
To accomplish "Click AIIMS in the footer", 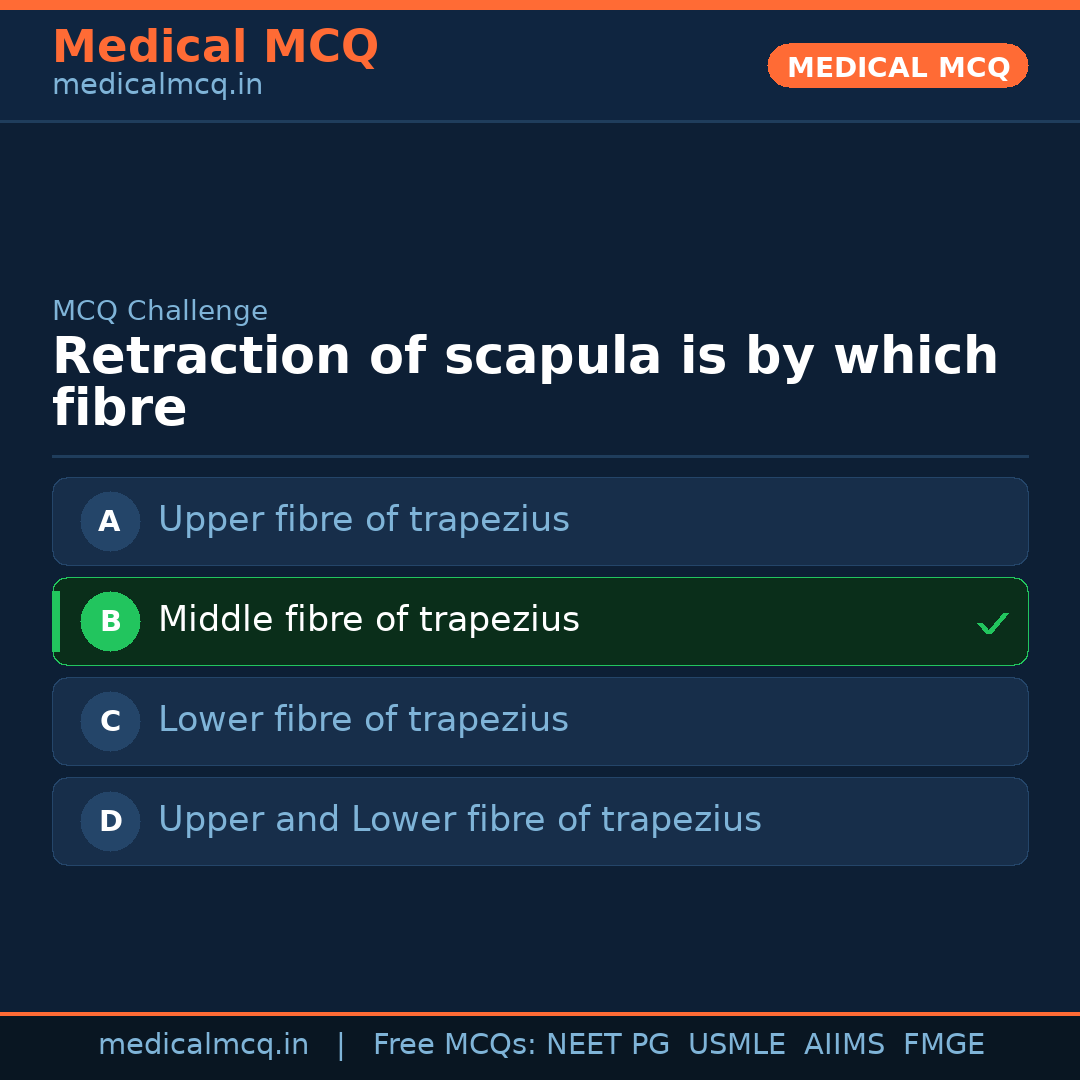I will click(x=844, y=1045).
